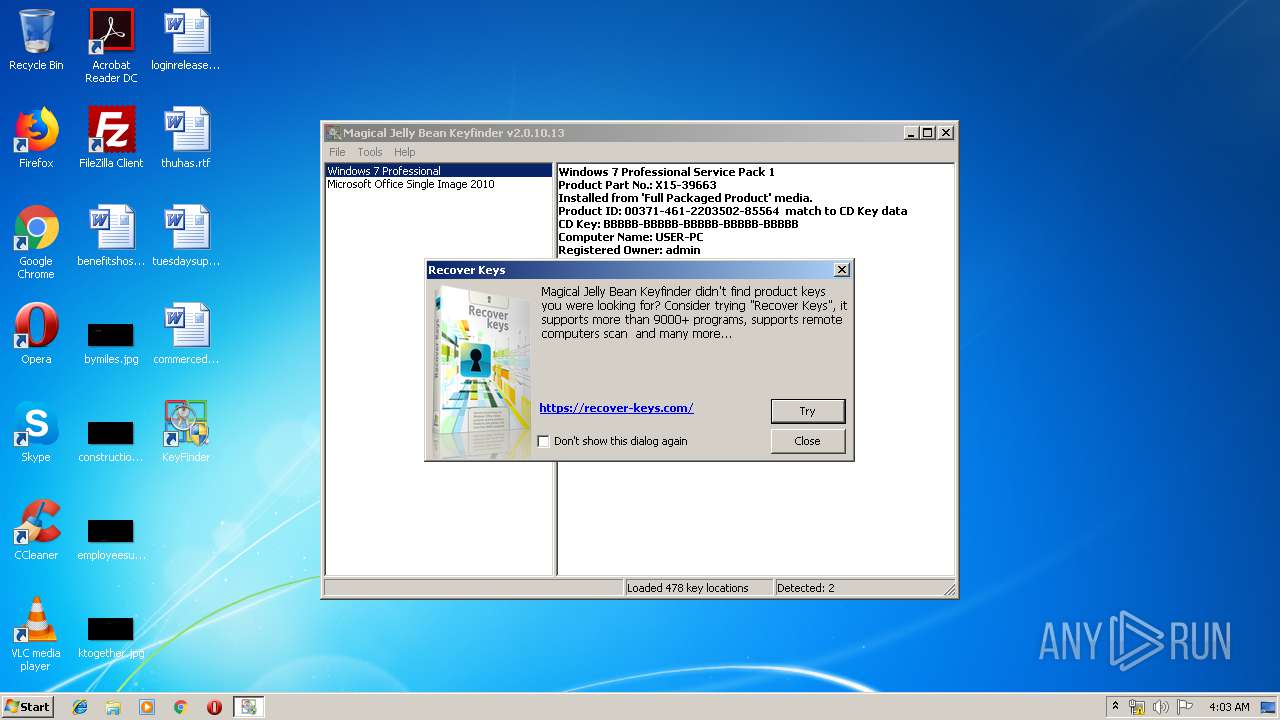
Task: Click the Try button in Recover Keys dialog
Action: pos(808,411)
